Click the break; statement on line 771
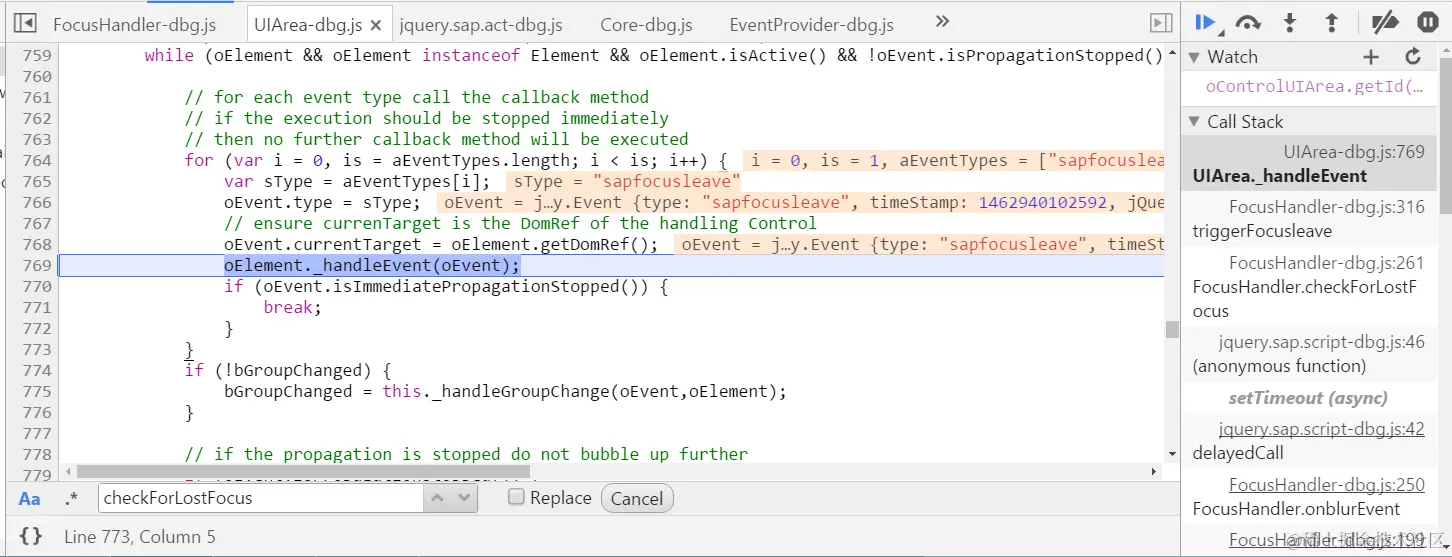This screenshot has width=1452, height=557. pos(293,308)
